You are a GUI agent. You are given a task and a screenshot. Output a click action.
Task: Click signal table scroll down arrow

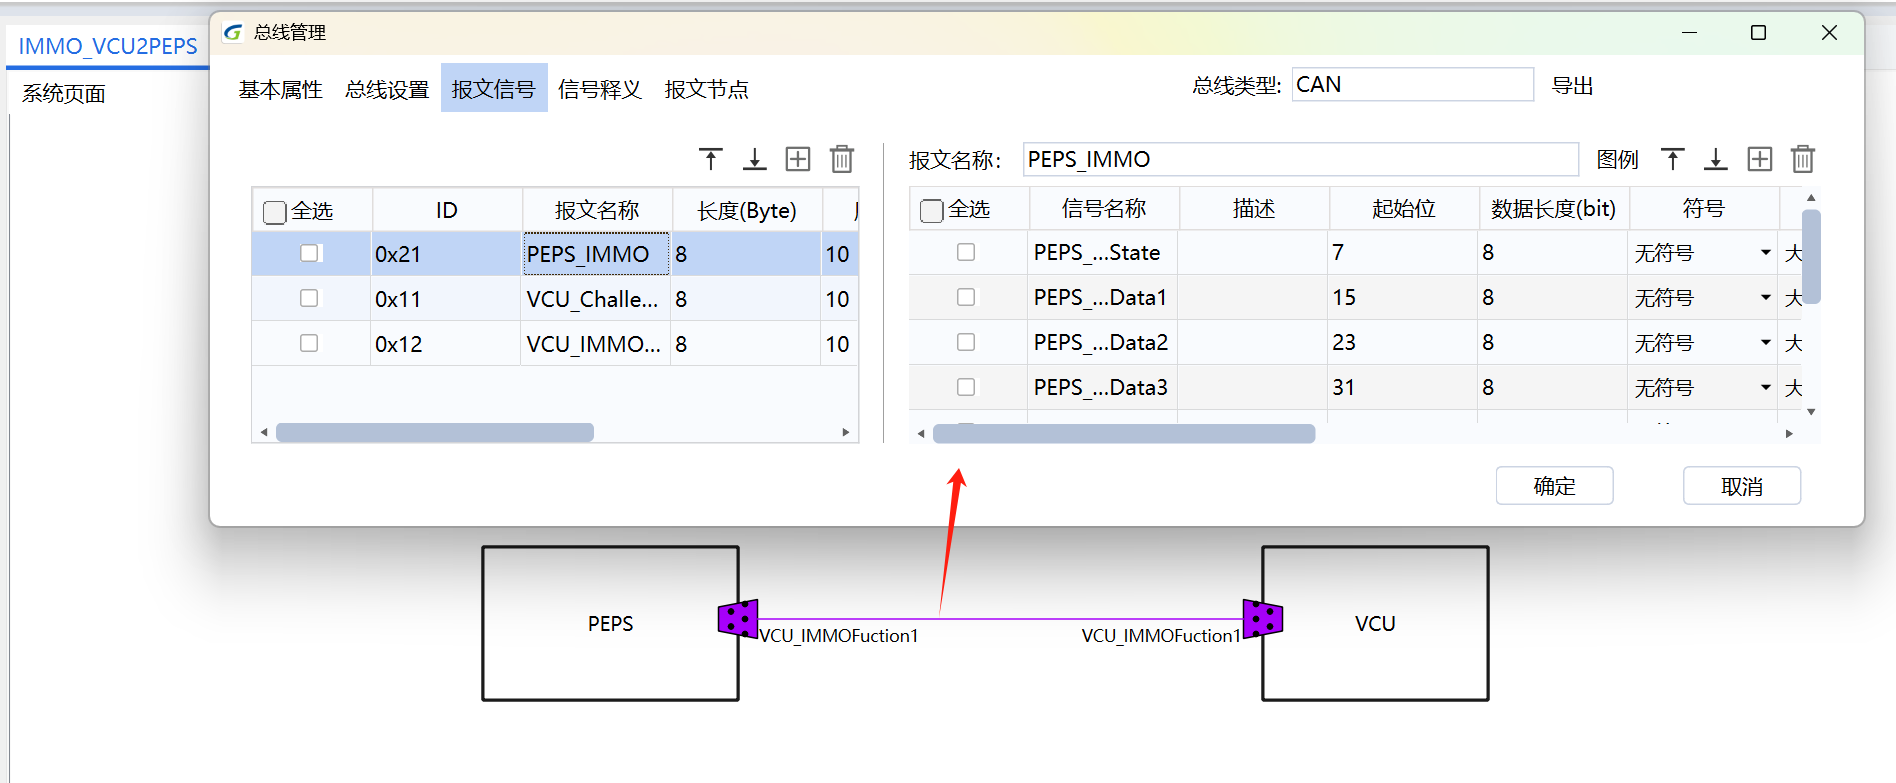(1811, 411)
